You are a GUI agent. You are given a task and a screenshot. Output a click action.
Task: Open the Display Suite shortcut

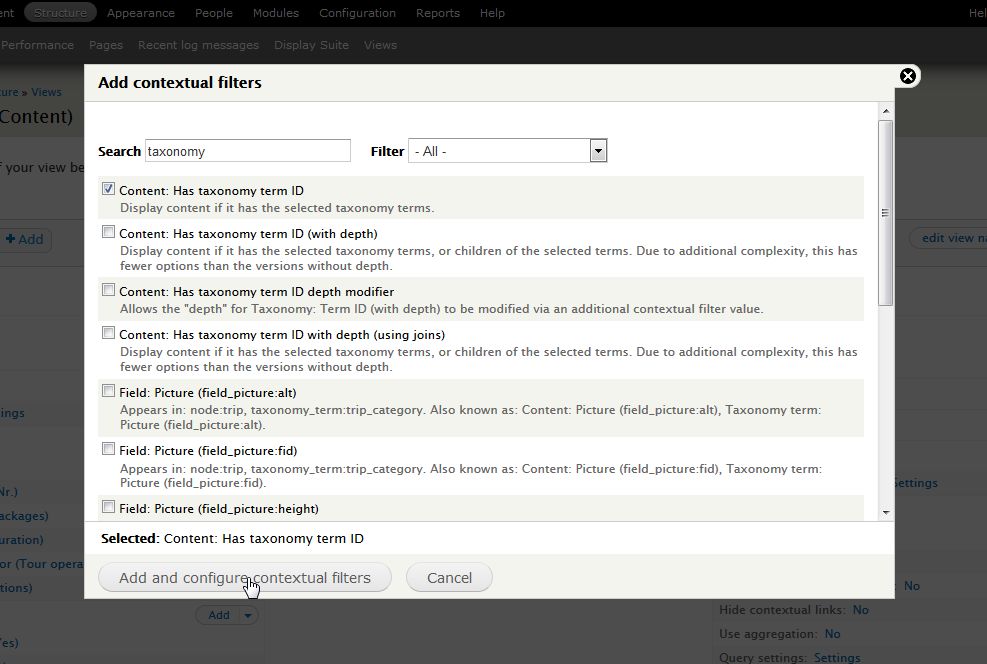(311, 45)
